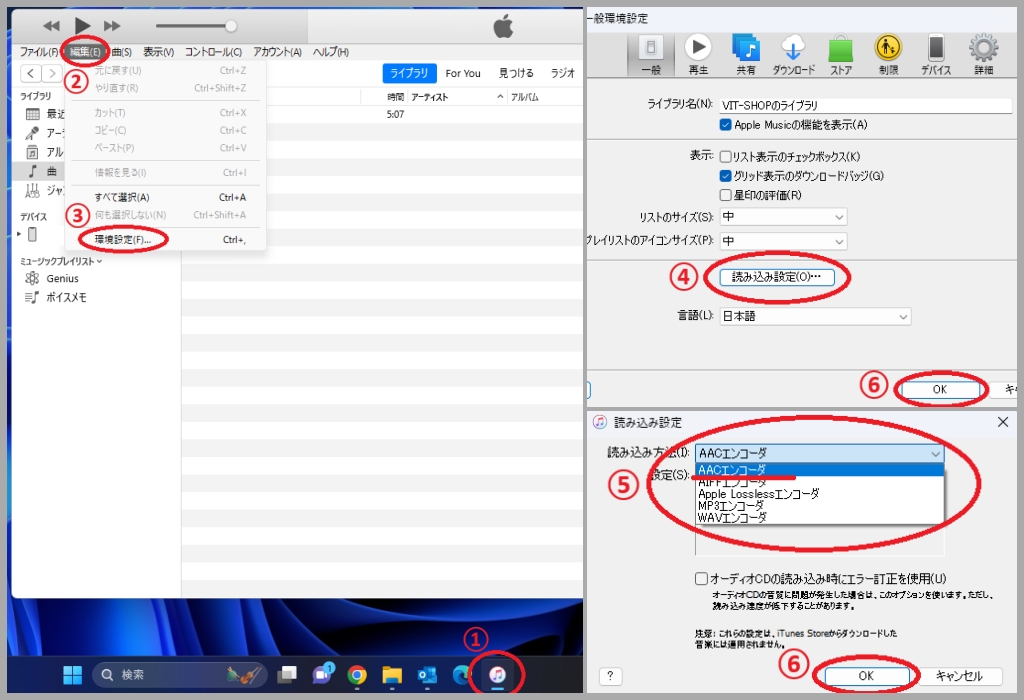Open the 制限 restrictions preferences tab
Viewport: 1024px width, 700px height.
[888, 55]
